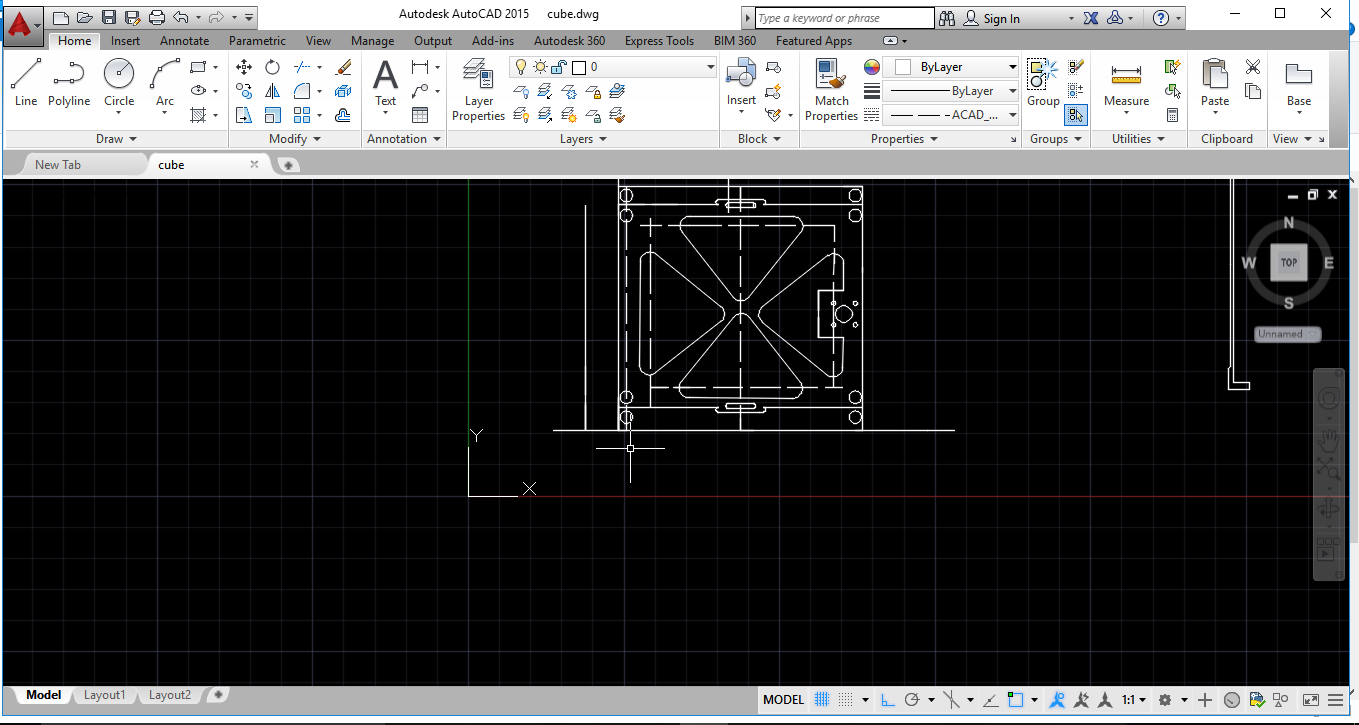Click Match Properties tool
Viewport: 1359px width, 725px height.
831,90
